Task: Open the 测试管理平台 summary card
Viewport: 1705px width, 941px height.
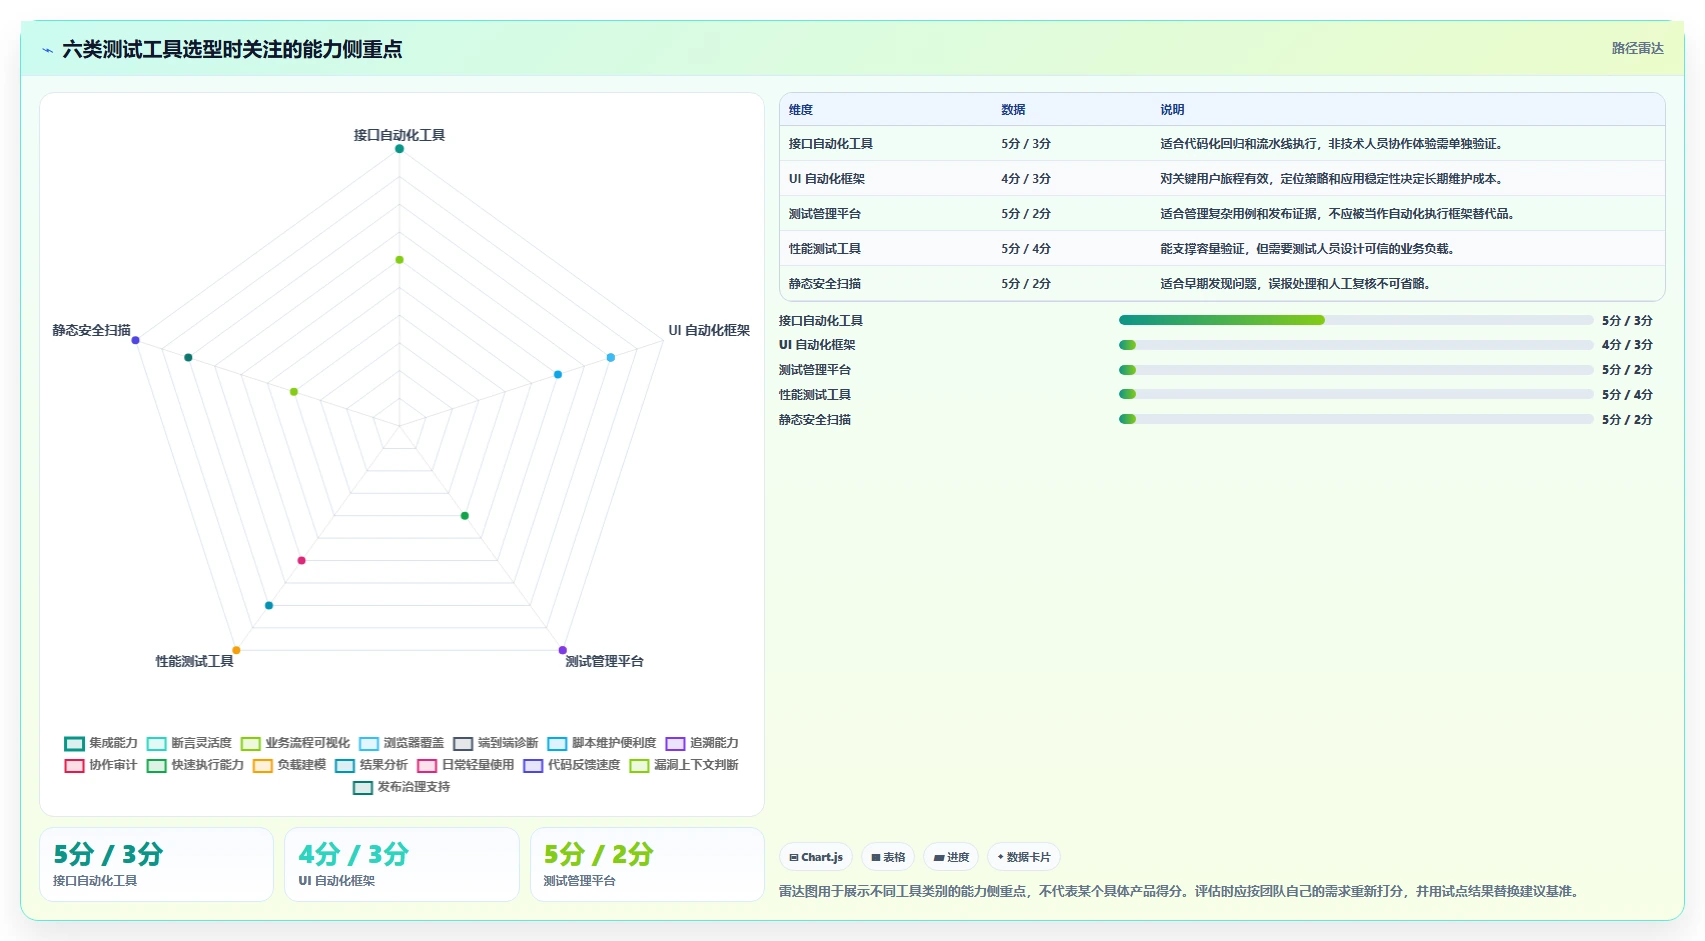Action: pos(647,864)
